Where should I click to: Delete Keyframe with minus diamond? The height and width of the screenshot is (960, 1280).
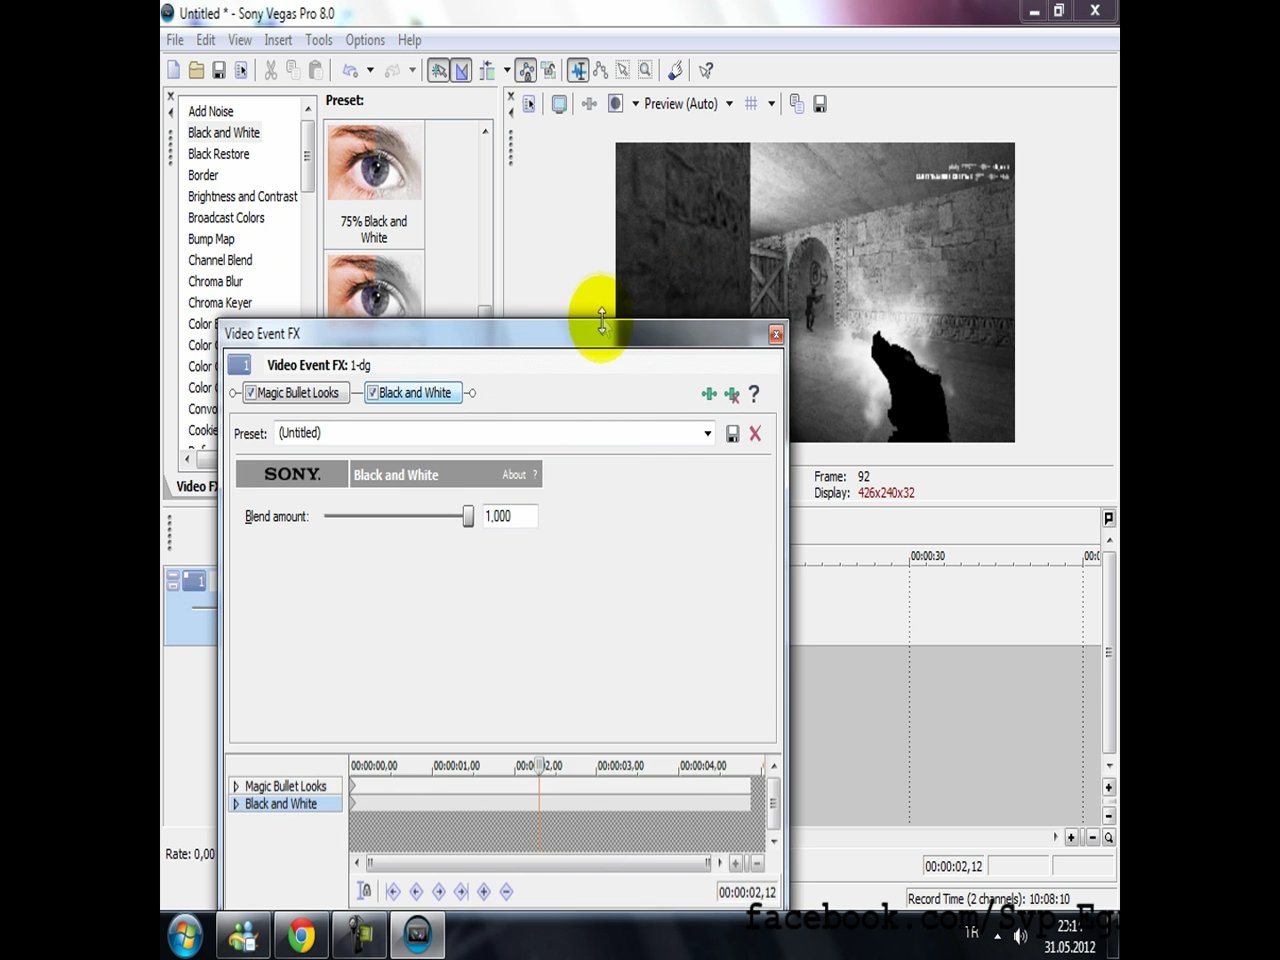[506, 891]
